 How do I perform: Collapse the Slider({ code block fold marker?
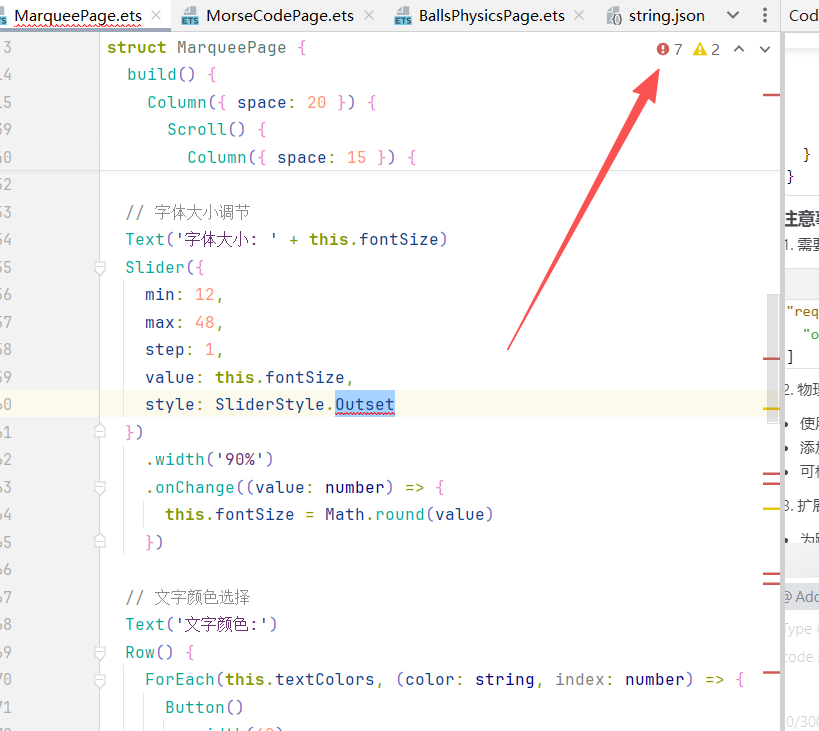pyautogui.click(x=100, y=268)
